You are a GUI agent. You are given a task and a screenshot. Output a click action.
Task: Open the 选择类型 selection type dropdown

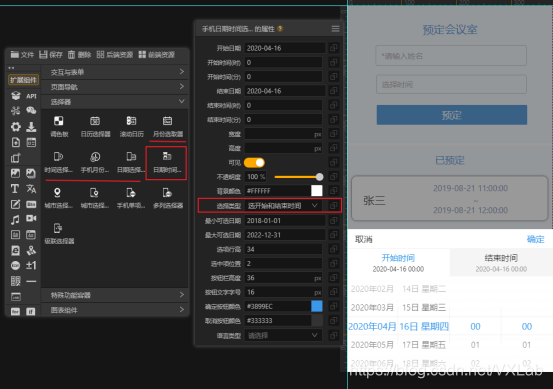pyautogui.click(x=283, y=206)
